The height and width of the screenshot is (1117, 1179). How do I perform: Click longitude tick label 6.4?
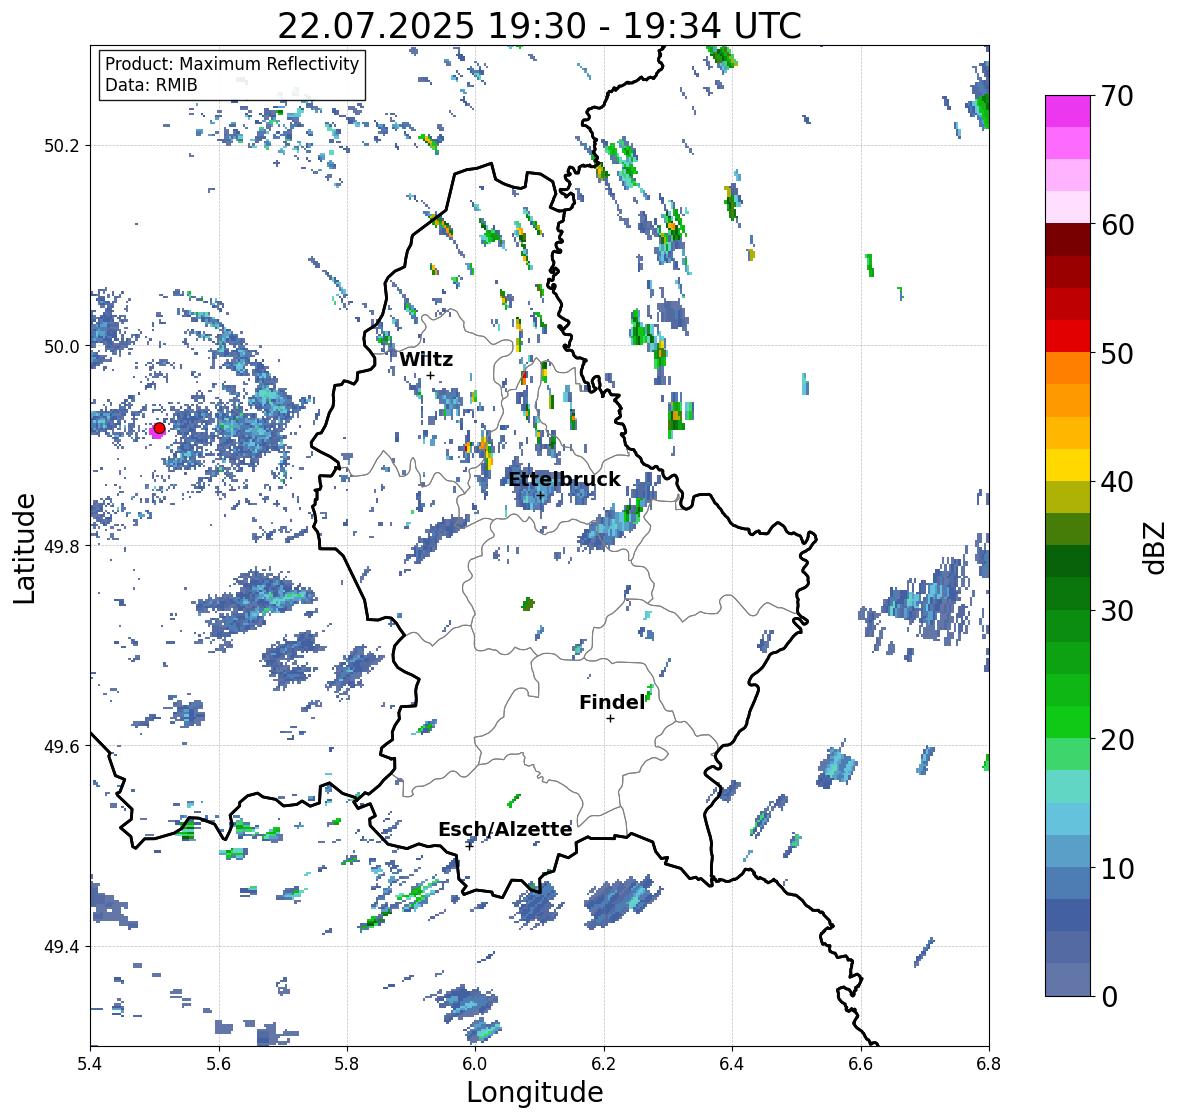(732, 1064)
